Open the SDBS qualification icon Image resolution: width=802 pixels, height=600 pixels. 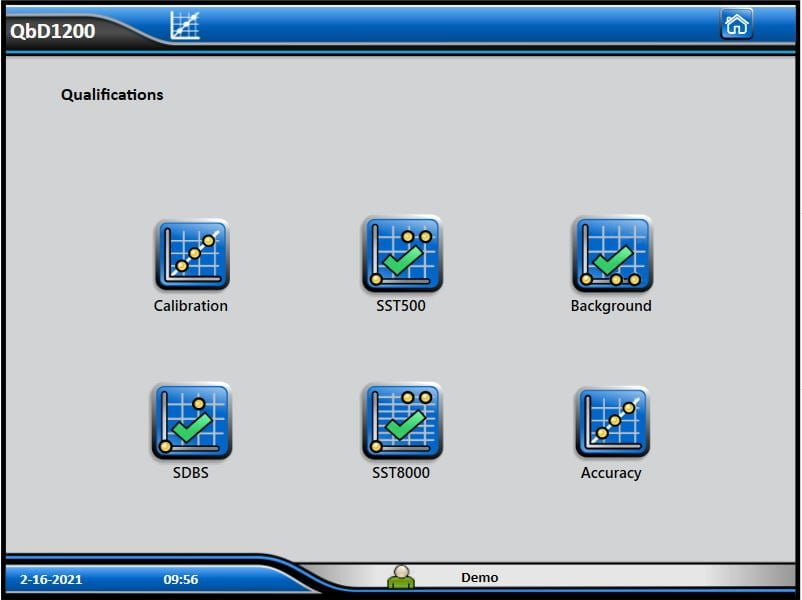191,422
